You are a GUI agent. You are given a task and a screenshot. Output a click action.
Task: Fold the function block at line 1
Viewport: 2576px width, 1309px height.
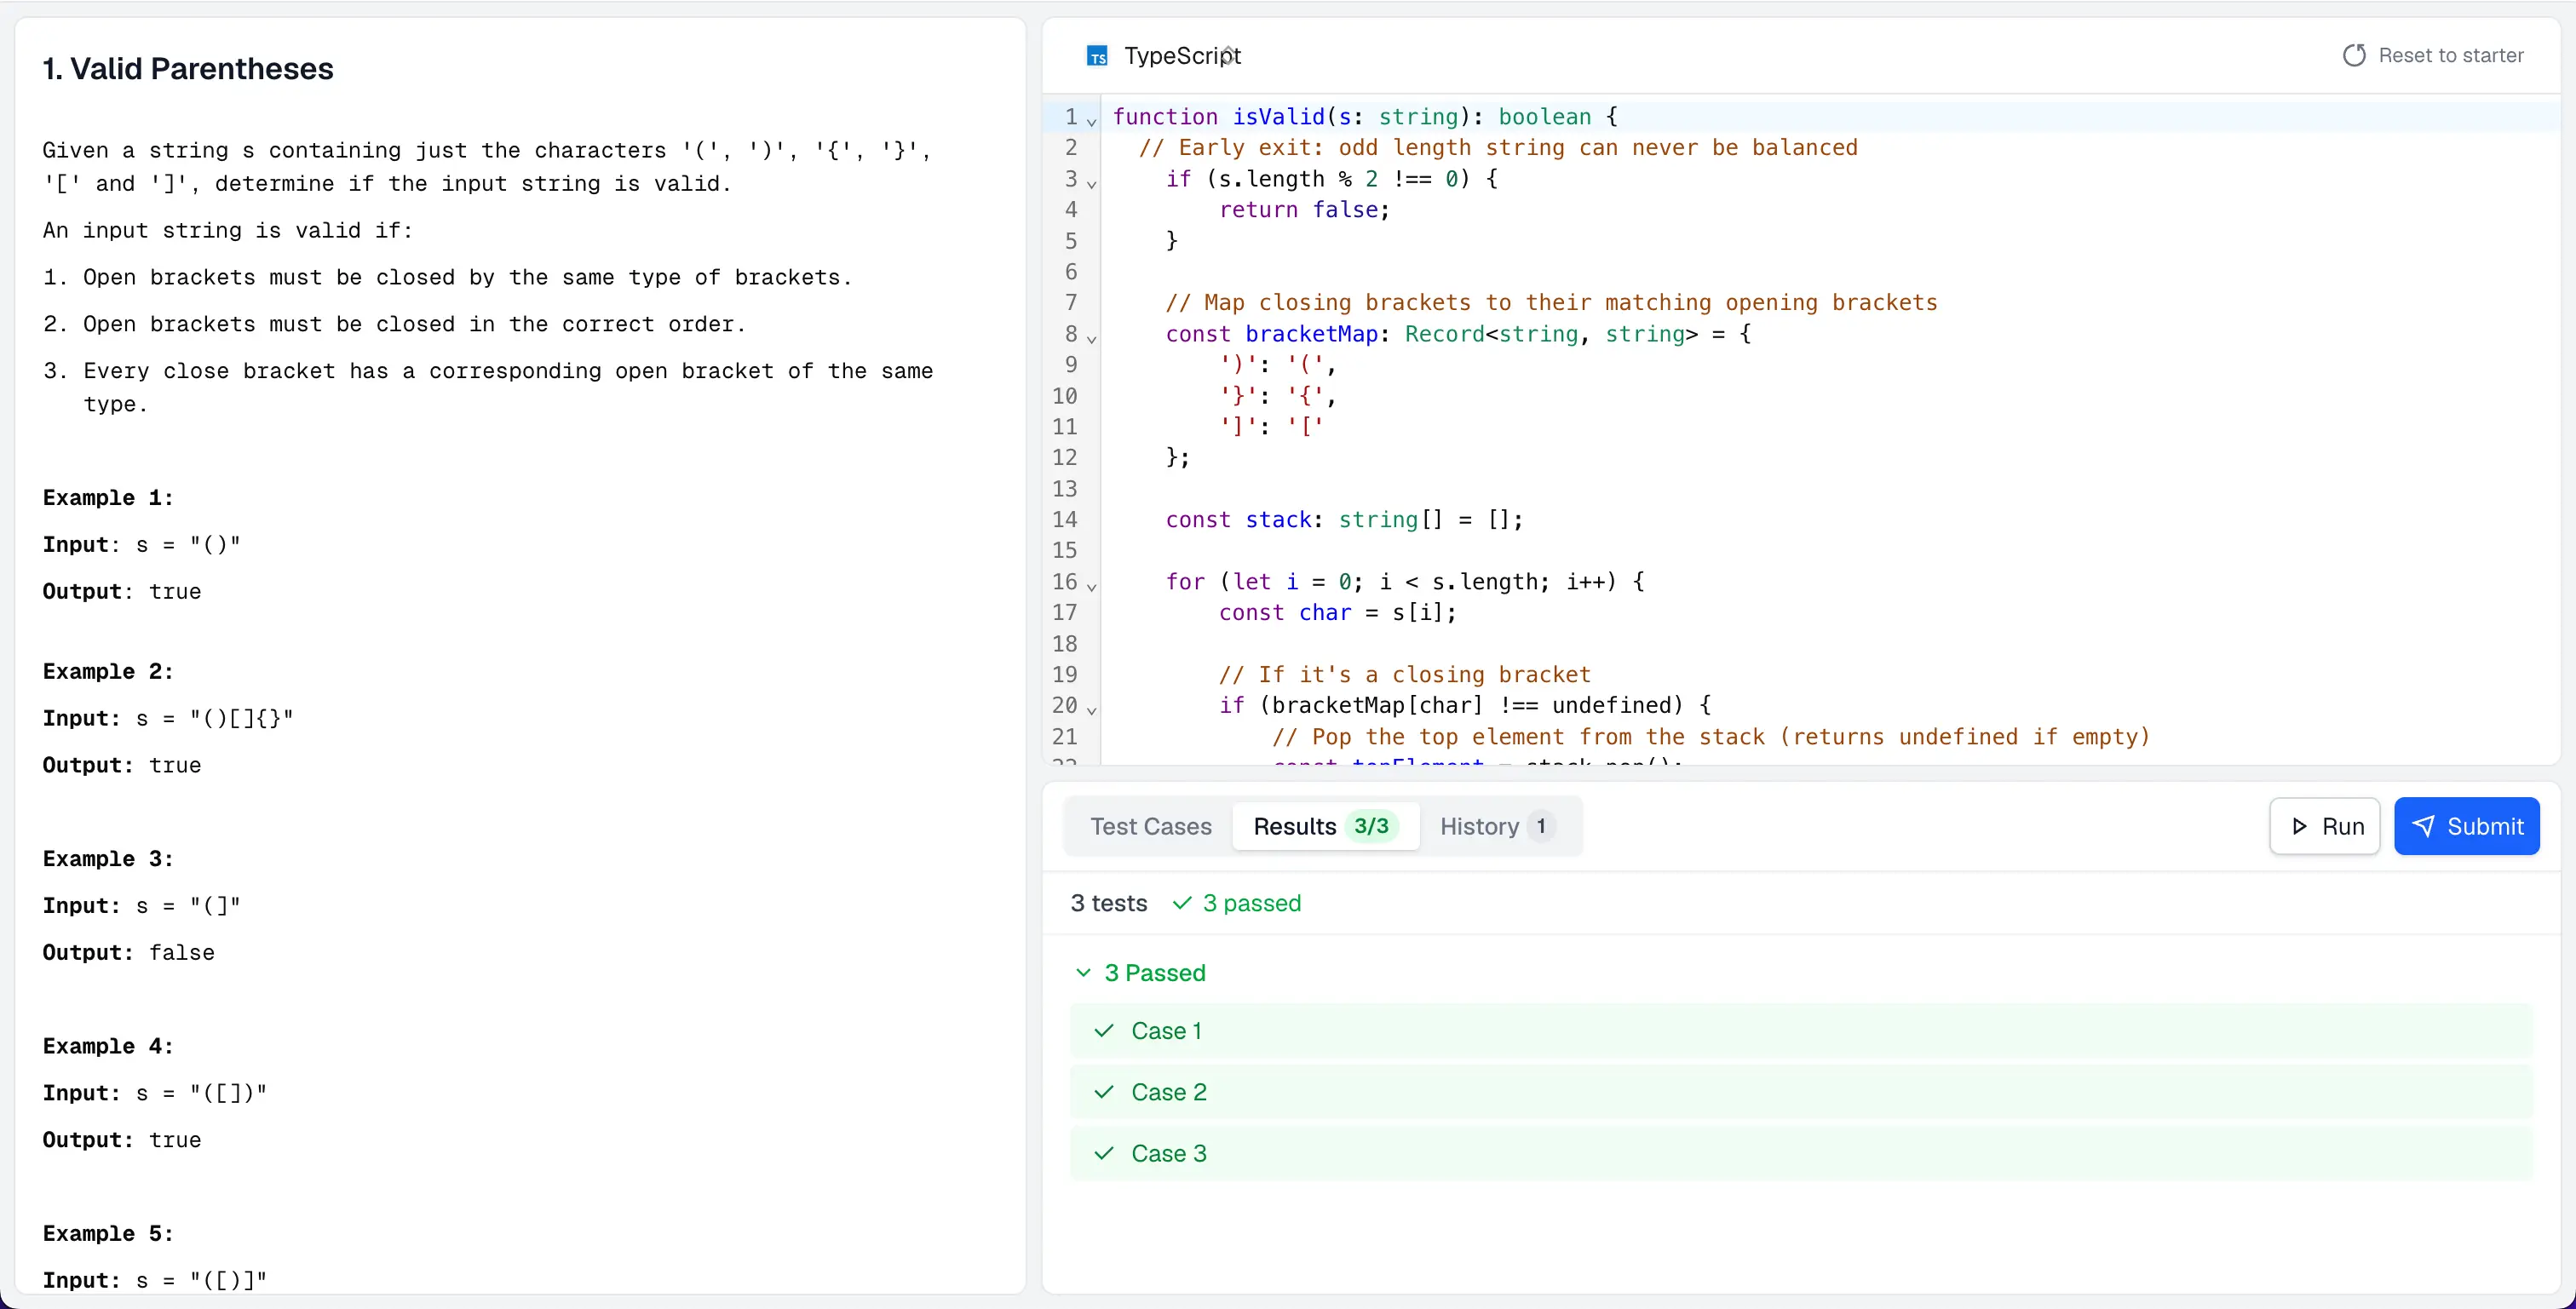[x=1092, y=122]
